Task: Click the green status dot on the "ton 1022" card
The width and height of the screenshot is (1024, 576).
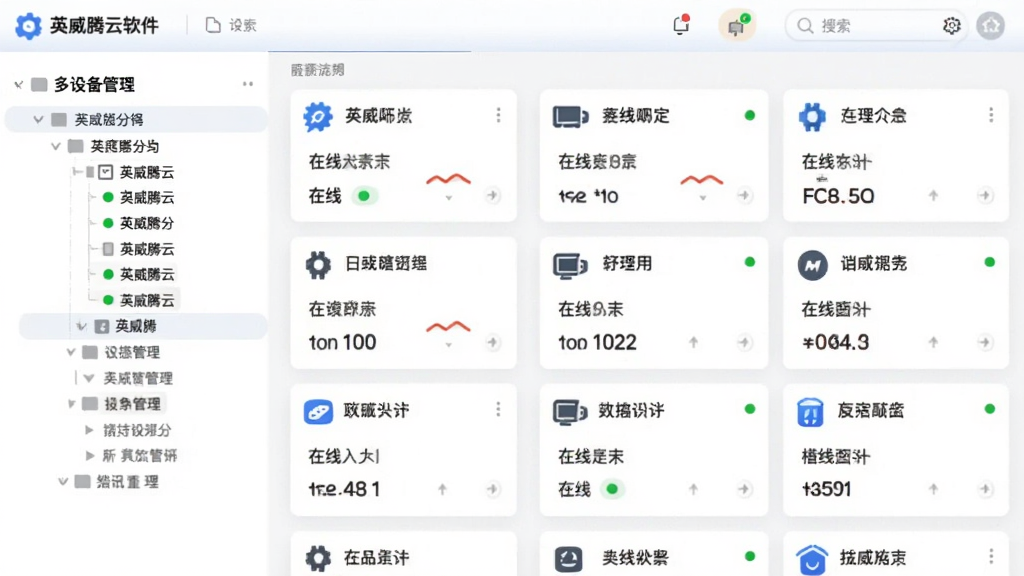Action: tap(750, 263)
